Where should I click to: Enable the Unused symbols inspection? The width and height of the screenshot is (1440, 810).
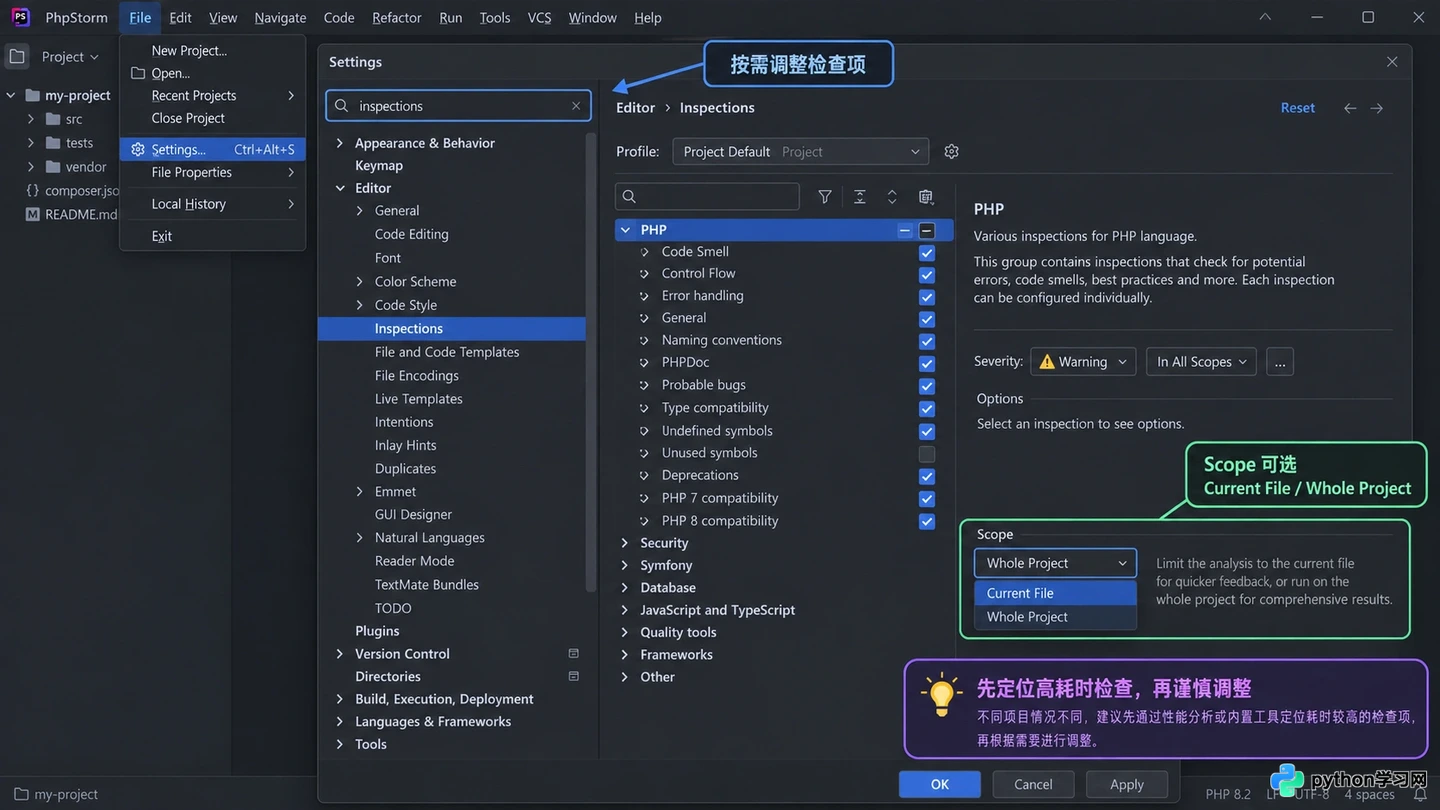927,453
